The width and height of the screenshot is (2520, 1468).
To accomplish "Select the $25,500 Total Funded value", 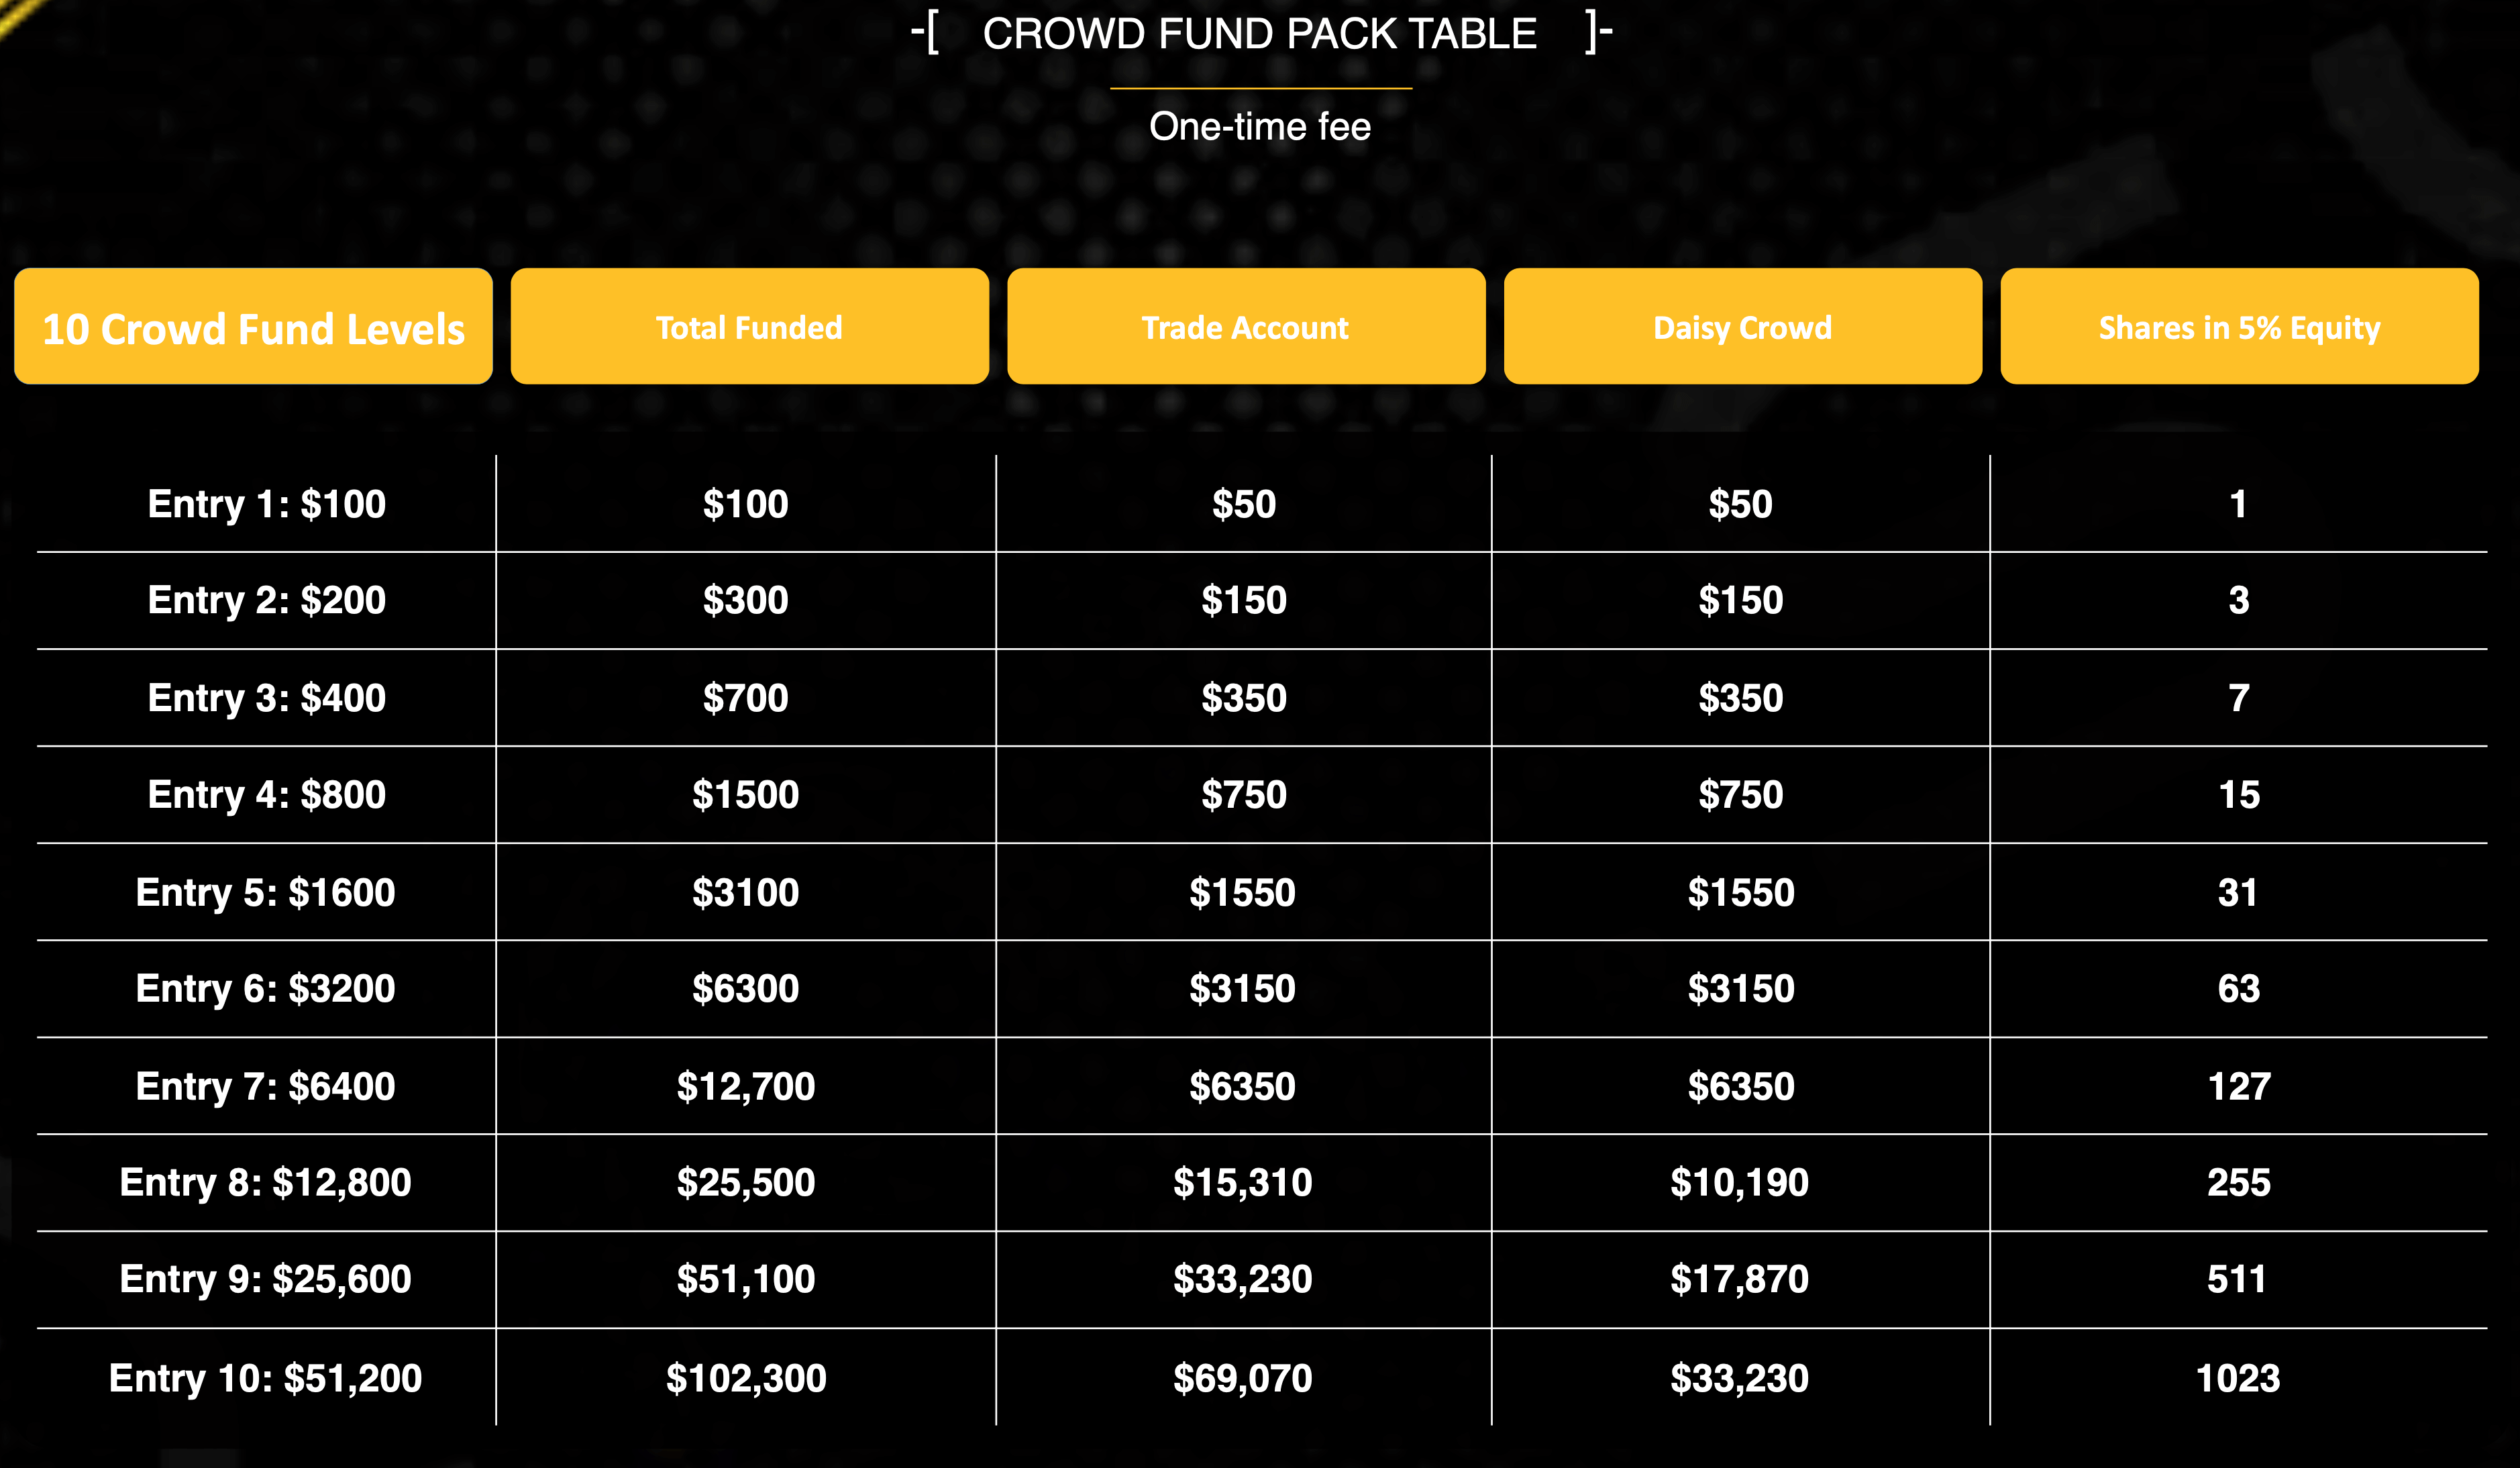I will pyautogui.click(x=746, y=1182).
